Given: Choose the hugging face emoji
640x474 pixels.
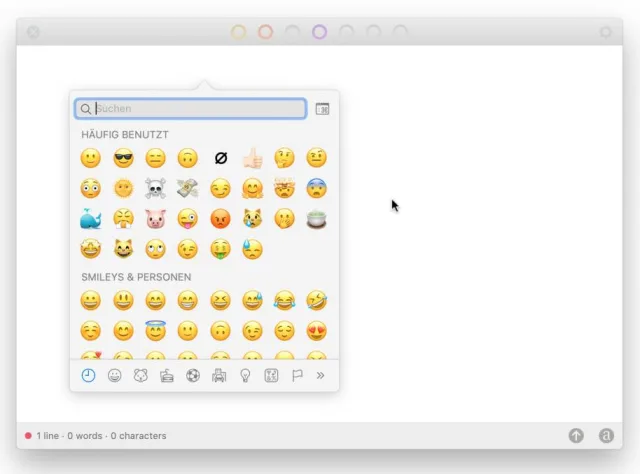Looking at the screenshot, I should pos(253,189).
